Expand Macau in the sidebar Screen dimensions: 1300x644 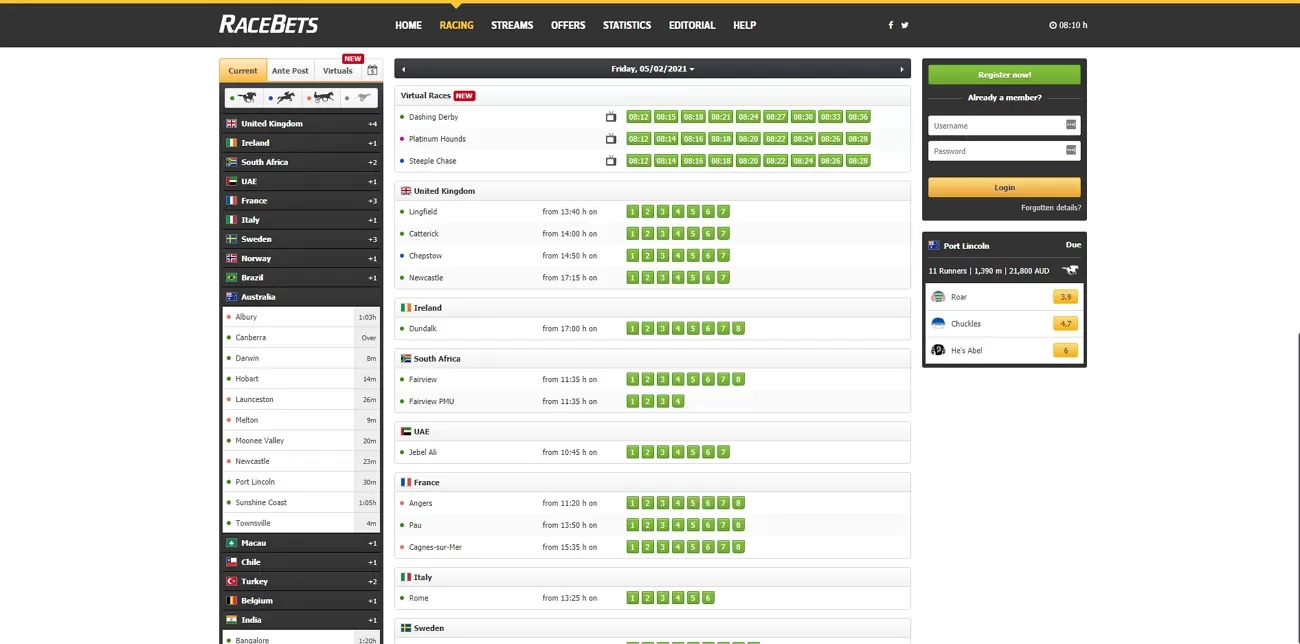(x=301, y=543)
